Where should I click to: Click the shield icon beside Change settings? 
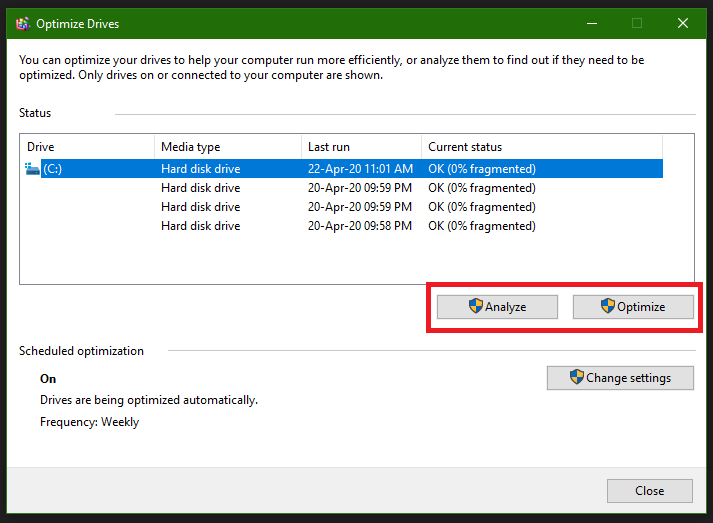[577, 377]
